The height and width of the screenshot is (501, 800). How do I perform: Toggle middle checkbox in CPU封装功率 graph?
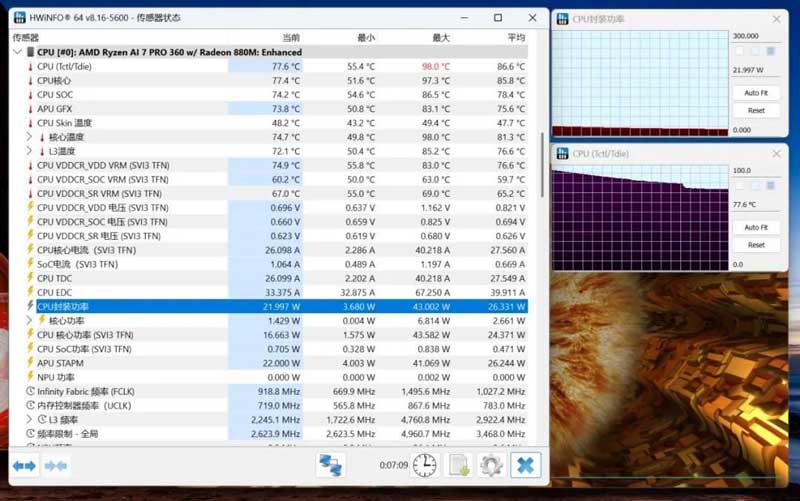(x=755, y=51)
